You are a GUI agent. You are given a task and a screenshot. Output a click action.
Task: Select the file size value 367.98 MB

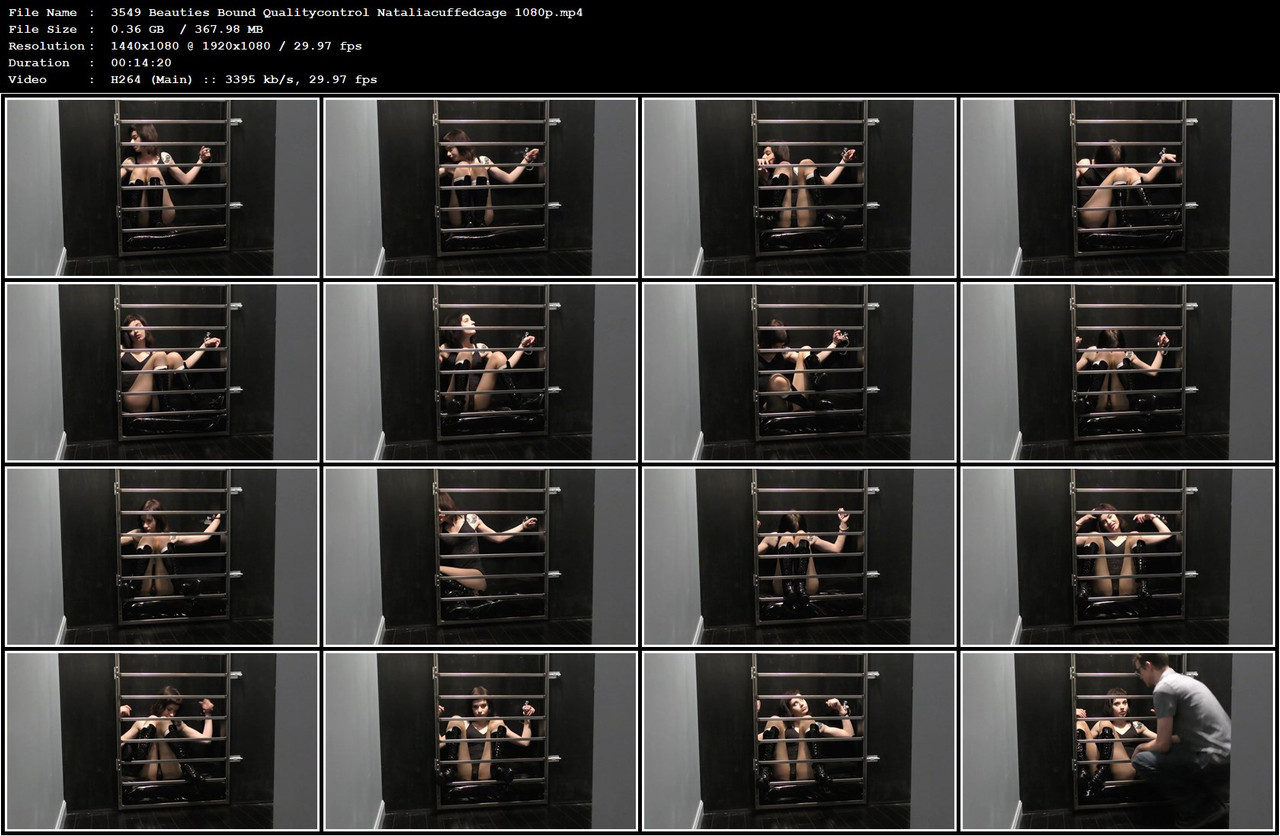[222, 30]
